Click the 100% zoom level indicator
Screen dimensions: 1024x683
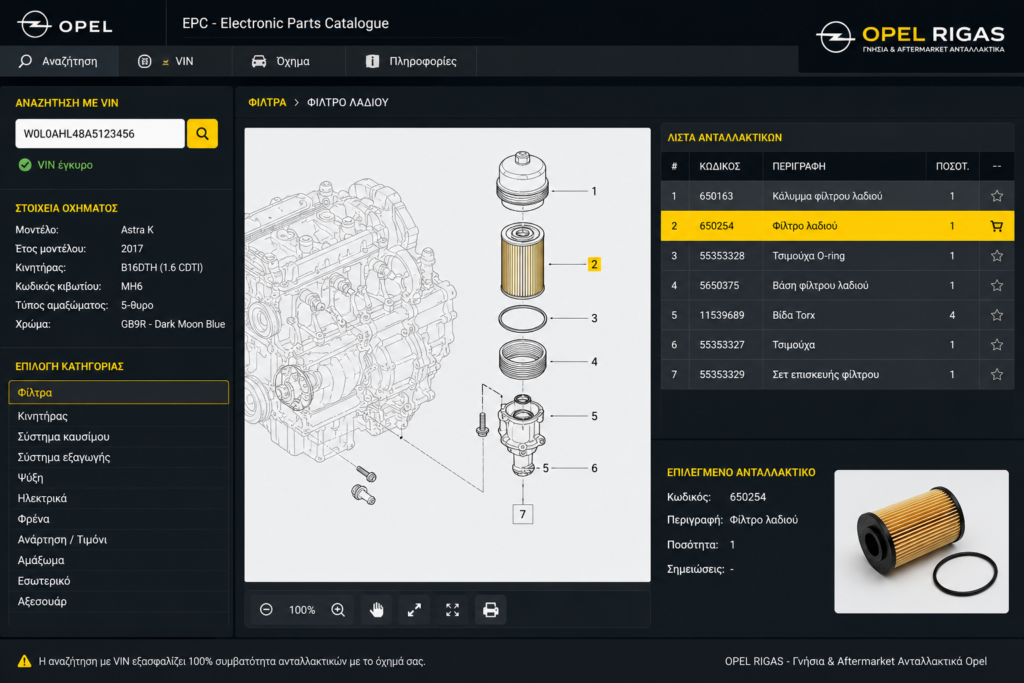(x=302, y=610)
